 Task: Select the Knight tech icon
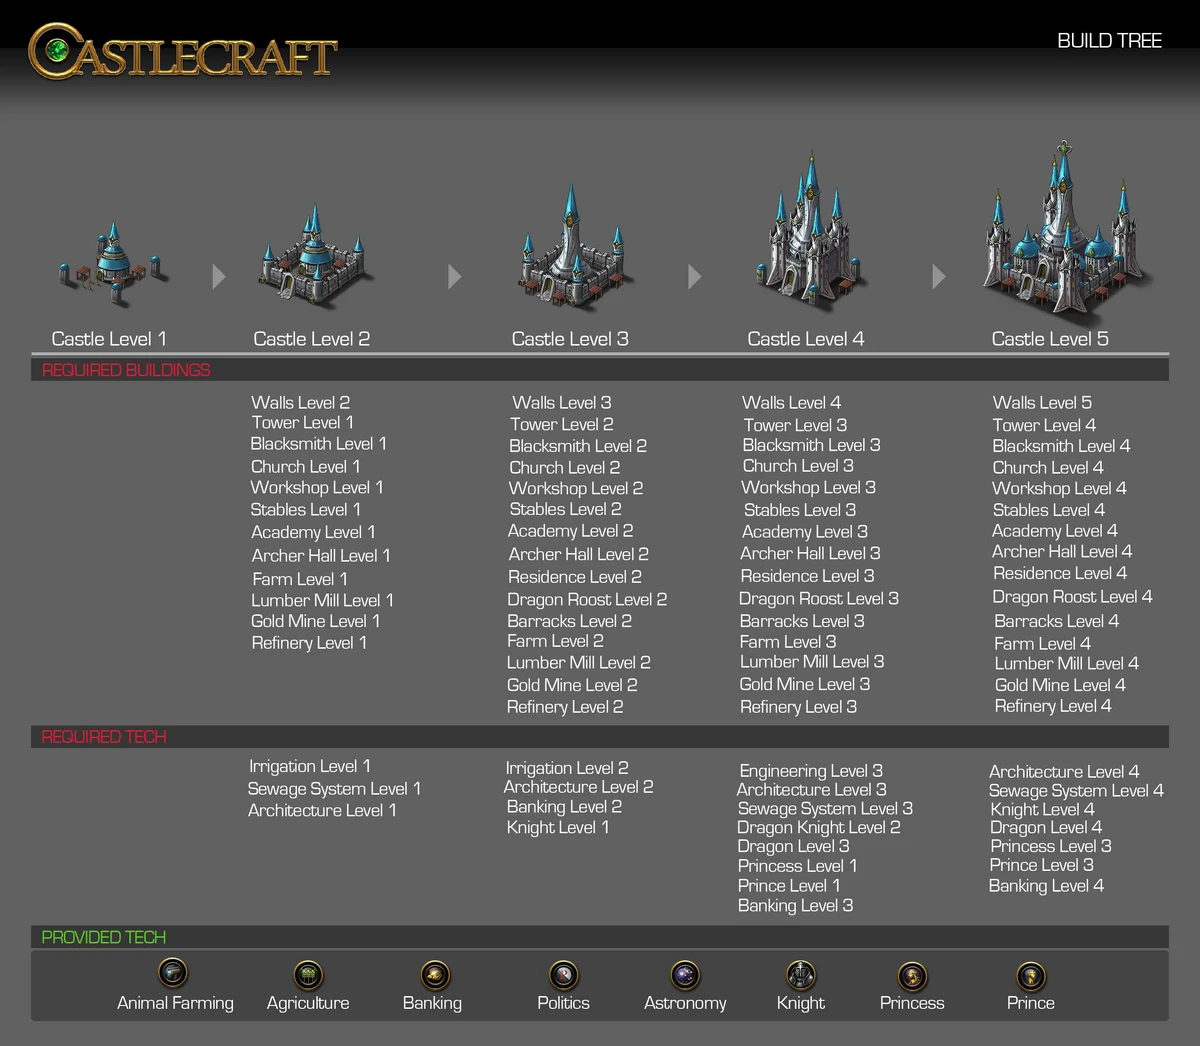coord(800,975)
